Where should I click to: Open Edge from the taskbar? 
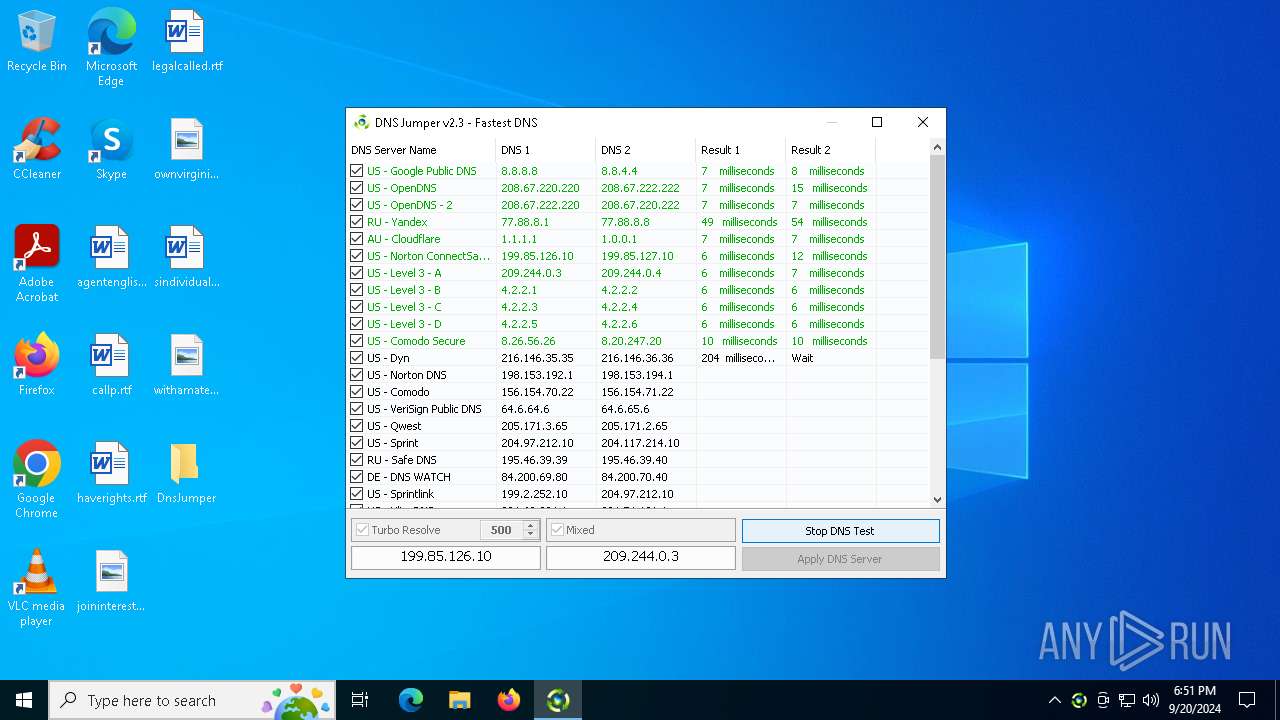[x=411, y=700]
